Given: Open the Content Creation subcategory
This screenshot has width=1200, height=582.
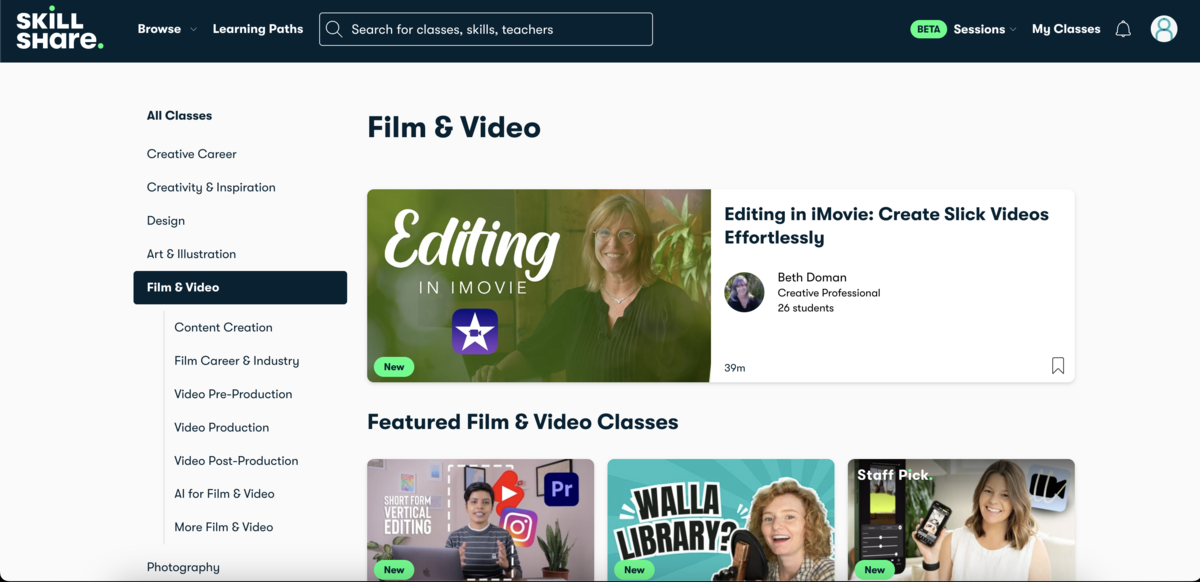Looking at the screenshot, I should 223,327.
